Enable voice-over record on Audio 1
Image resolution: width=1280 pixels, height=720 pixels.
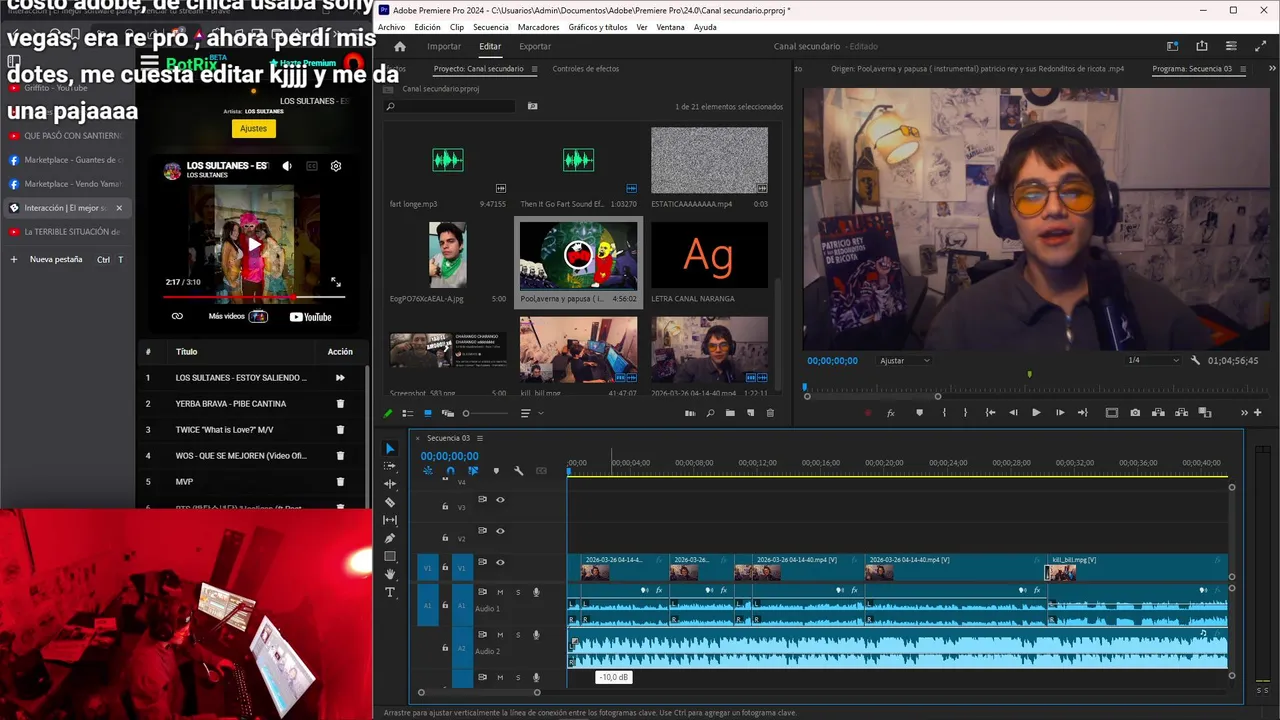click(536, 592)
